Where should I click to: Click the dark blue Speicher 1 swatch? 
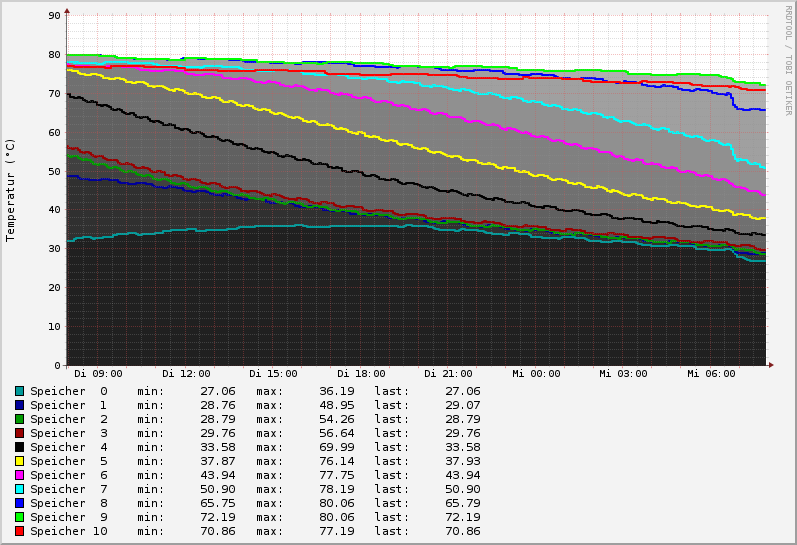(x=19, y=405)
